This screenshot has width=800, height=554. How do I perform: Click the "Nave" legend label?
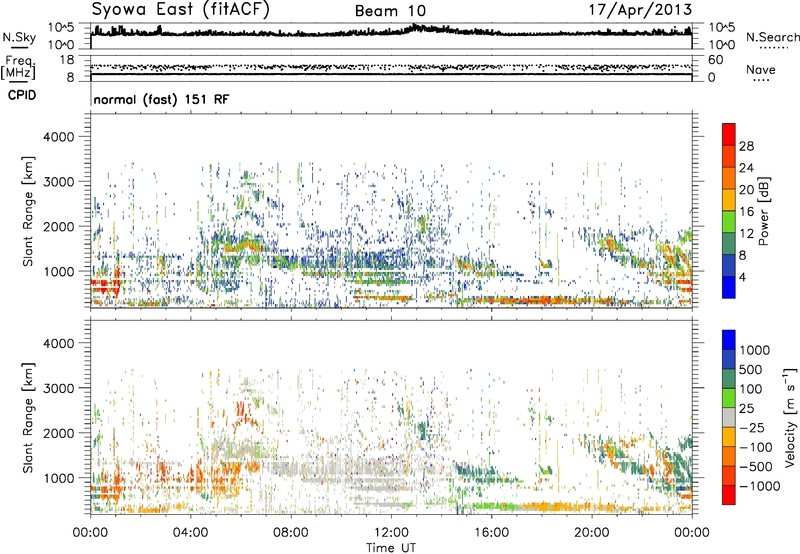pyautogui.click(x=761, y=70)
